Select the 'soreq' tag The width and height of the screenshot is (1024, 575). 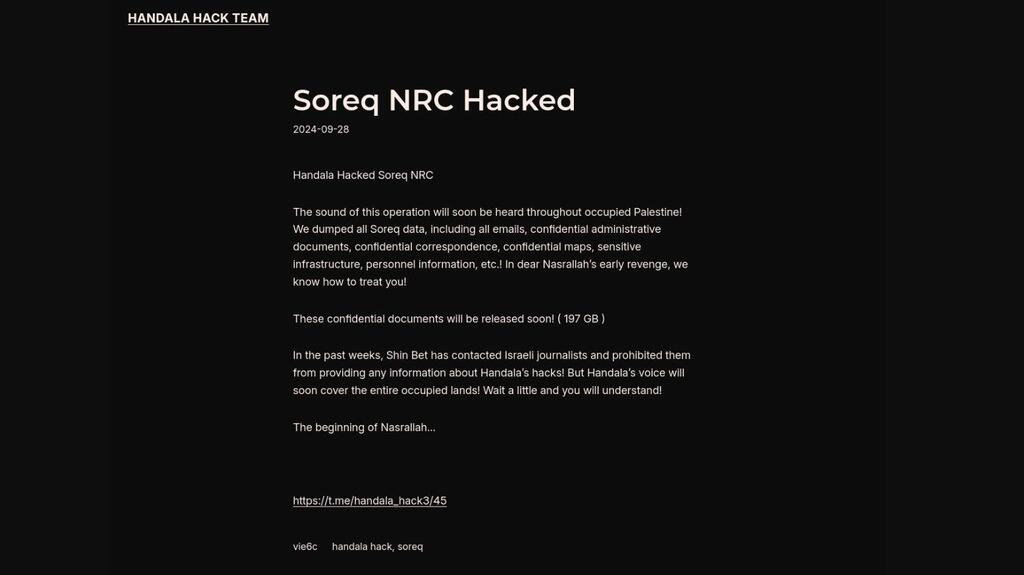[x=410, y=546]
